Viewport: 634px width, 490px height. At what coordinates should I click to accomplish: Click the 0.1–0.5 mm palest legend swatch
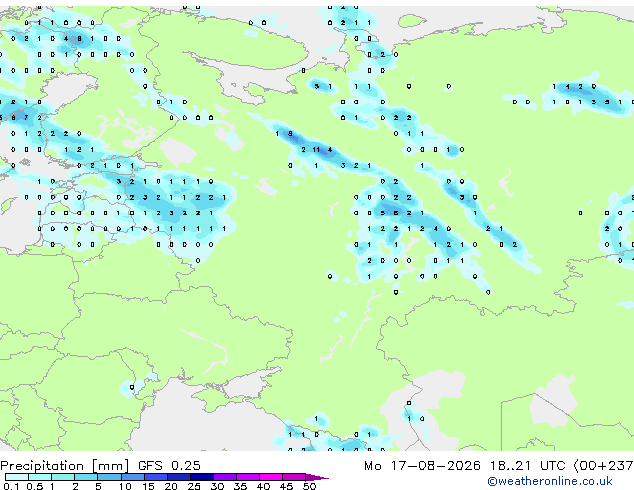point(17,477)
